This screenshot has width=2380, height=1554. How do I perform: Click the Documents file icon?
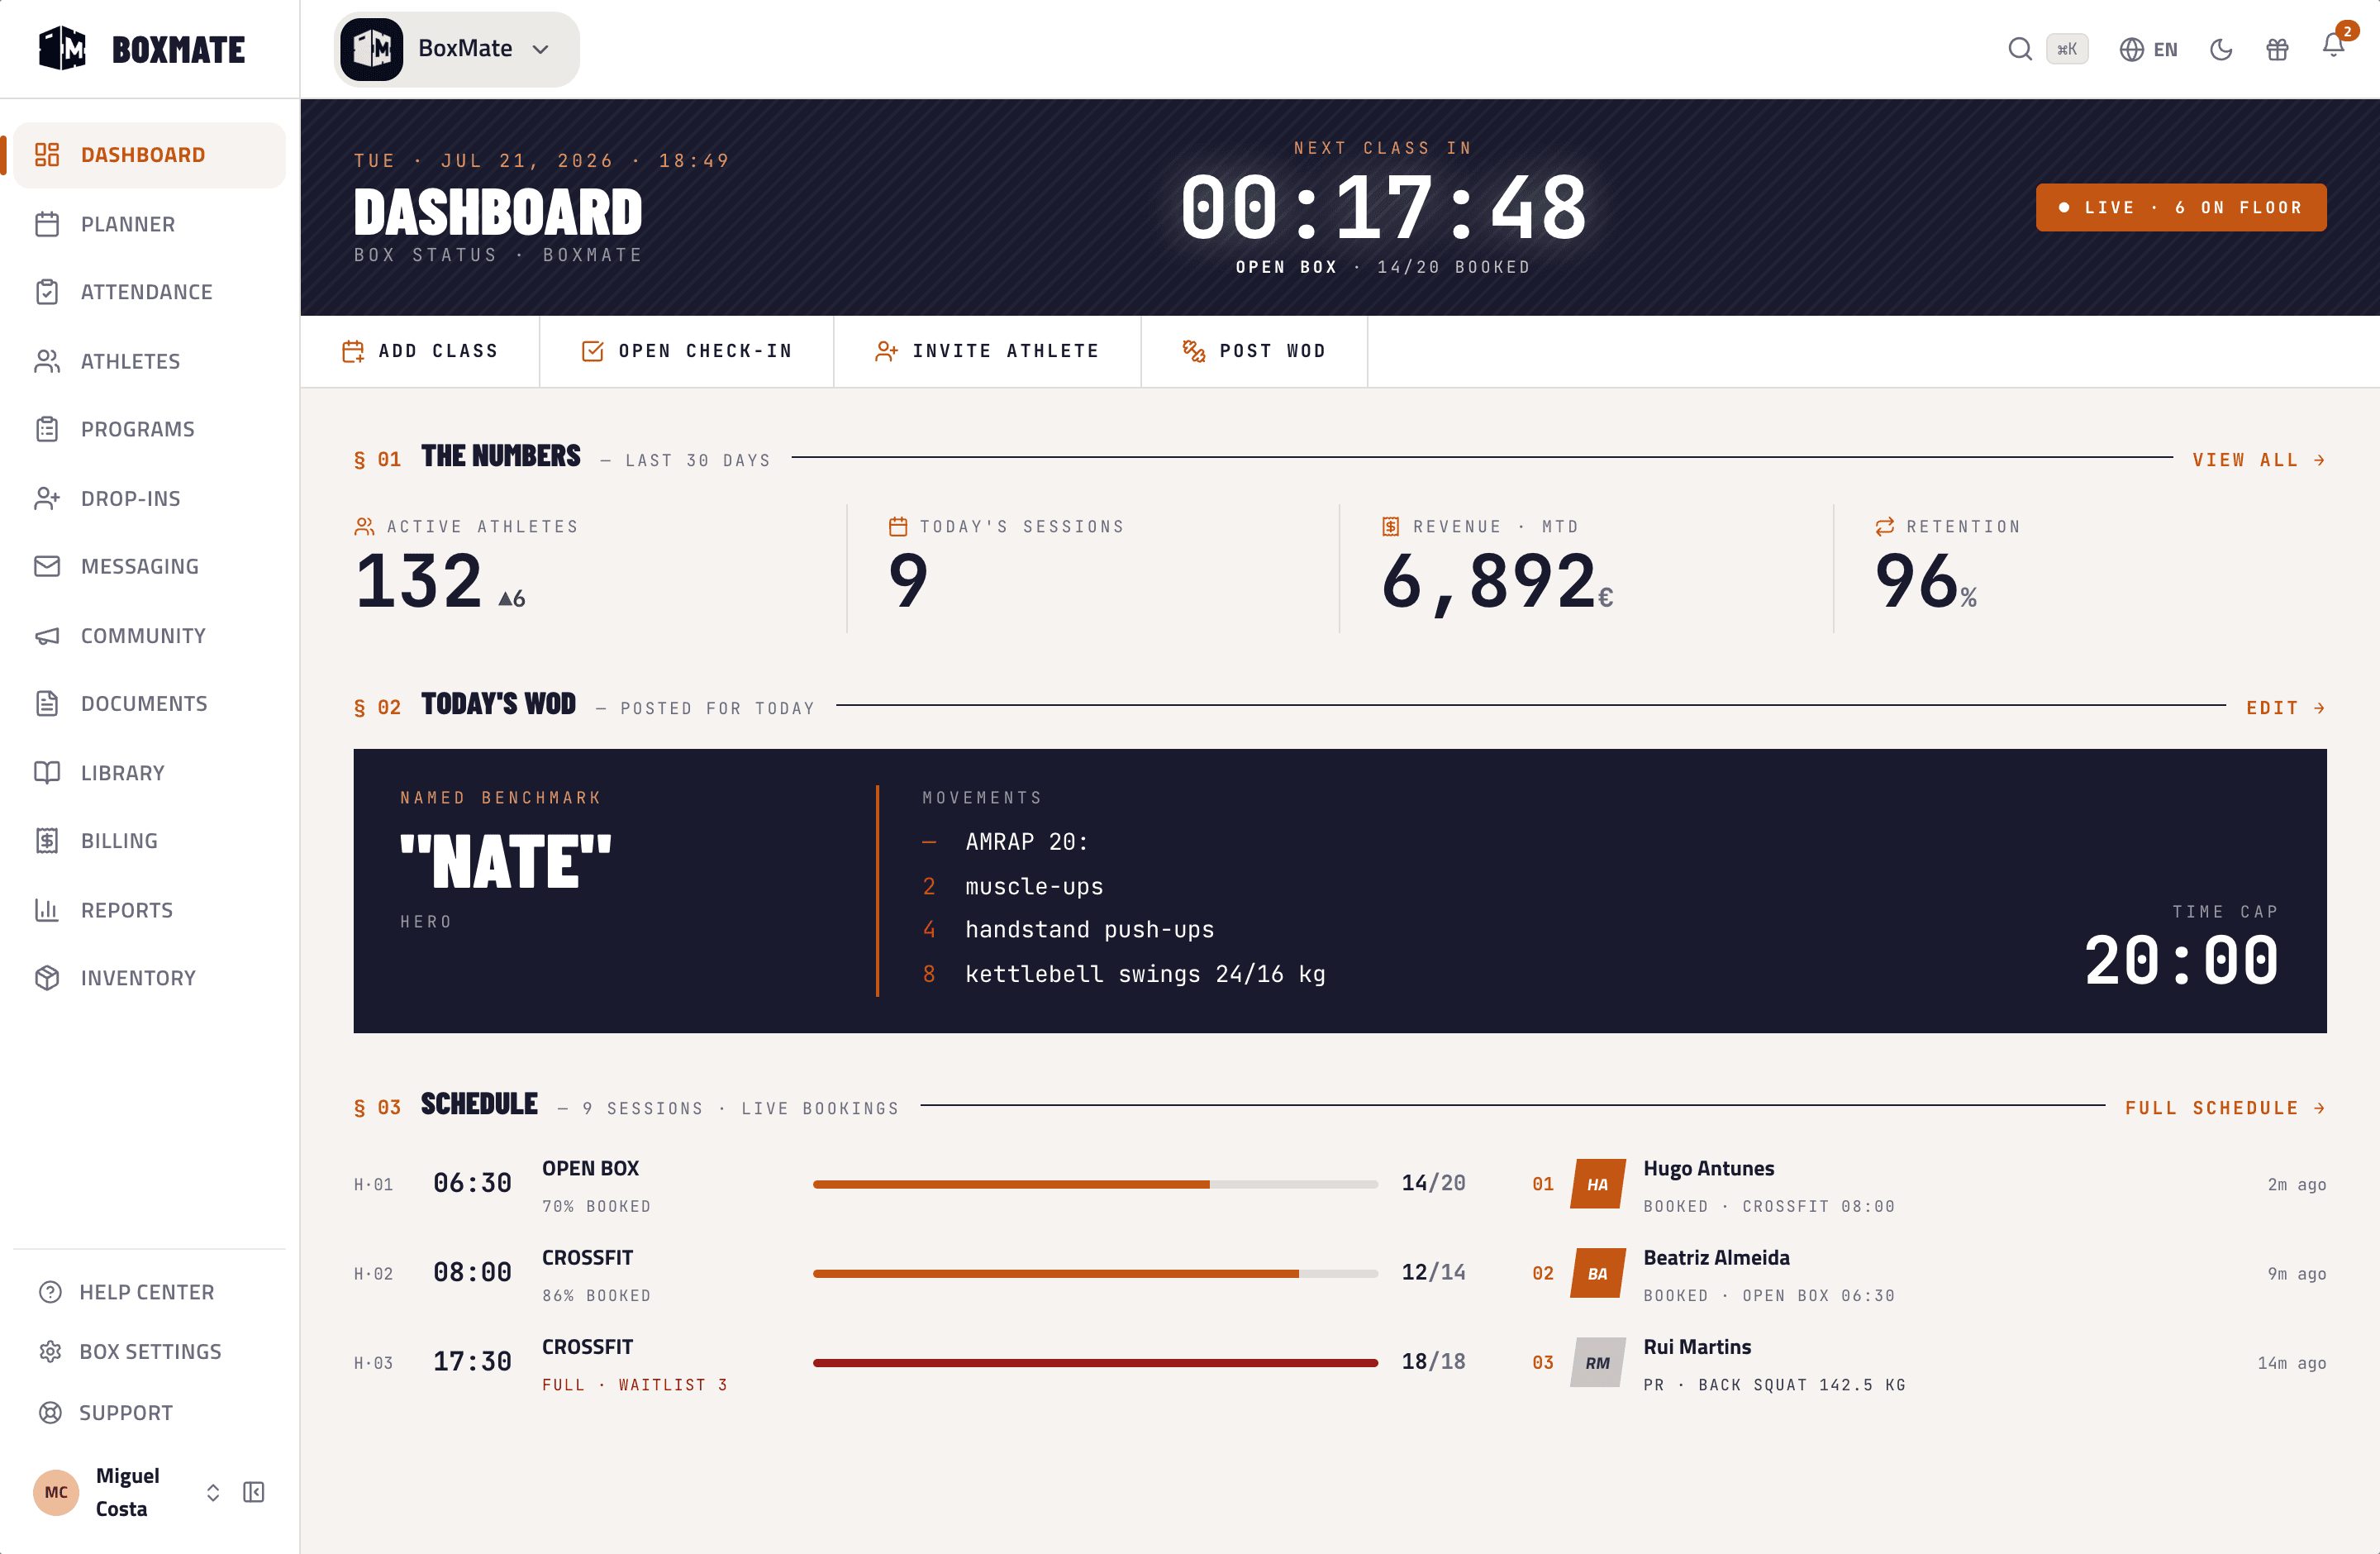(x=47, y=704)
